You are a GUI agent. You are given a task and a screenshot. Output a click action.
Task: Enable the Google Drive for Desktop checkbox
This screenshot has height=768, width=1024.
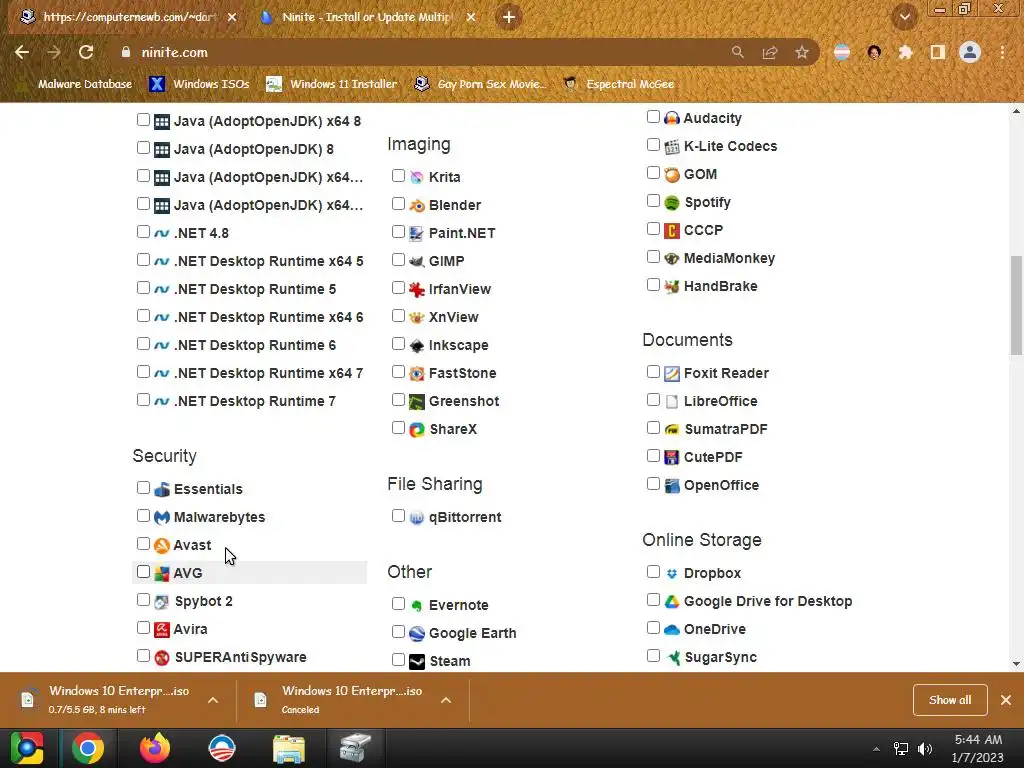(x=653, y=600)
